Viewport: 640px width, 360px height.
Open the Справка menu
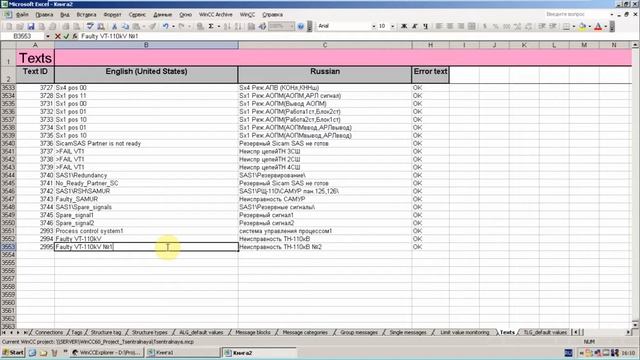click(x=272, y=14)
